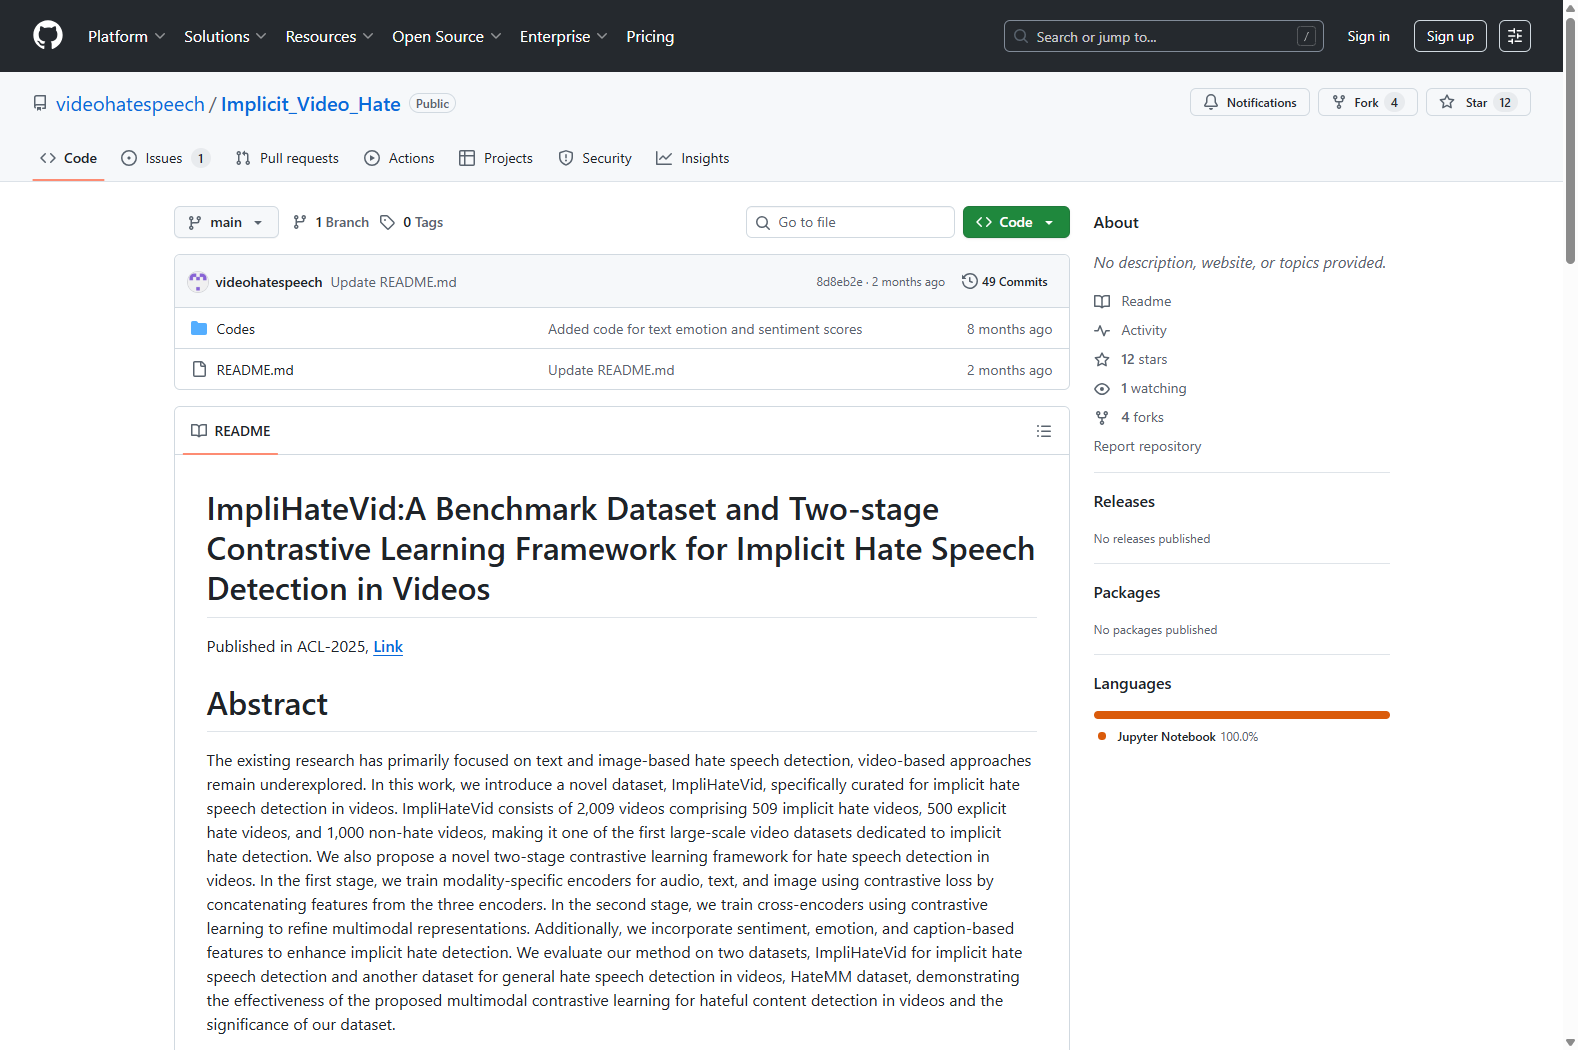Click the Pull requests tab icon
Viewport: 1578px width, 1050px height.
[x=243, y=158]
